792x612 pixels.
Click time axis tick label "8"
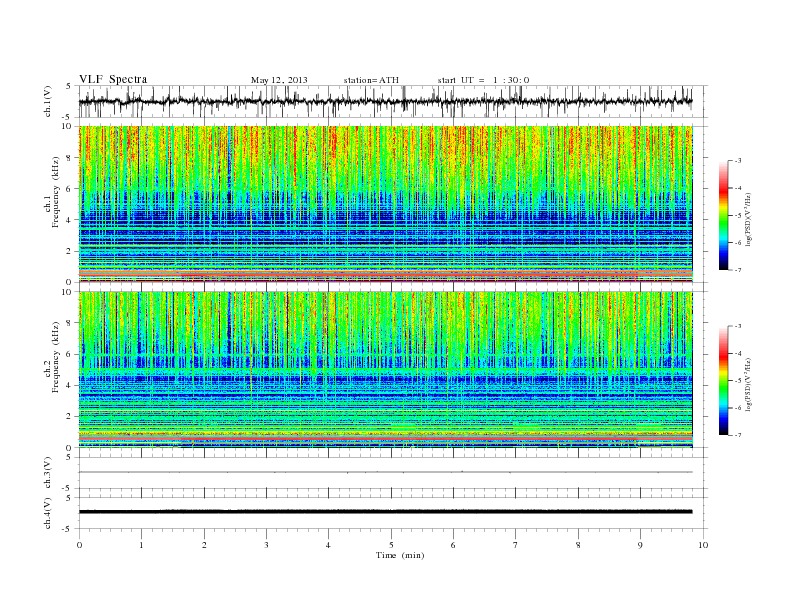point(578,545)
